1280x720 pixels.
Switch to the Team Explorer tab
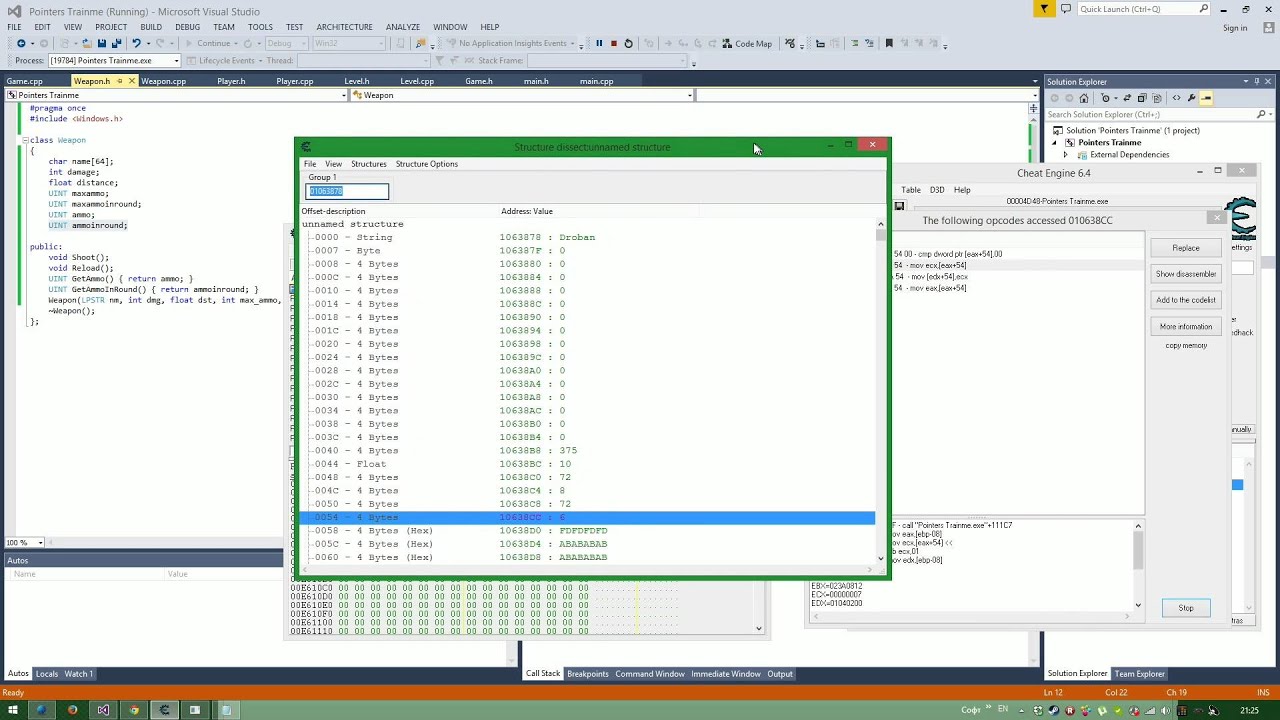pos(1140,674)
